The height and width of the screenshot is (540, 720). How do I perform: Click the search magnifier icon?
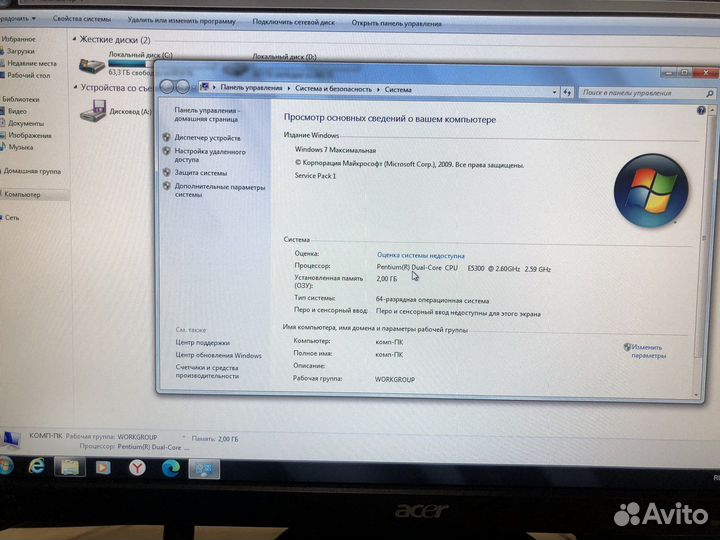pyautogui.click(x=709, y=93)
